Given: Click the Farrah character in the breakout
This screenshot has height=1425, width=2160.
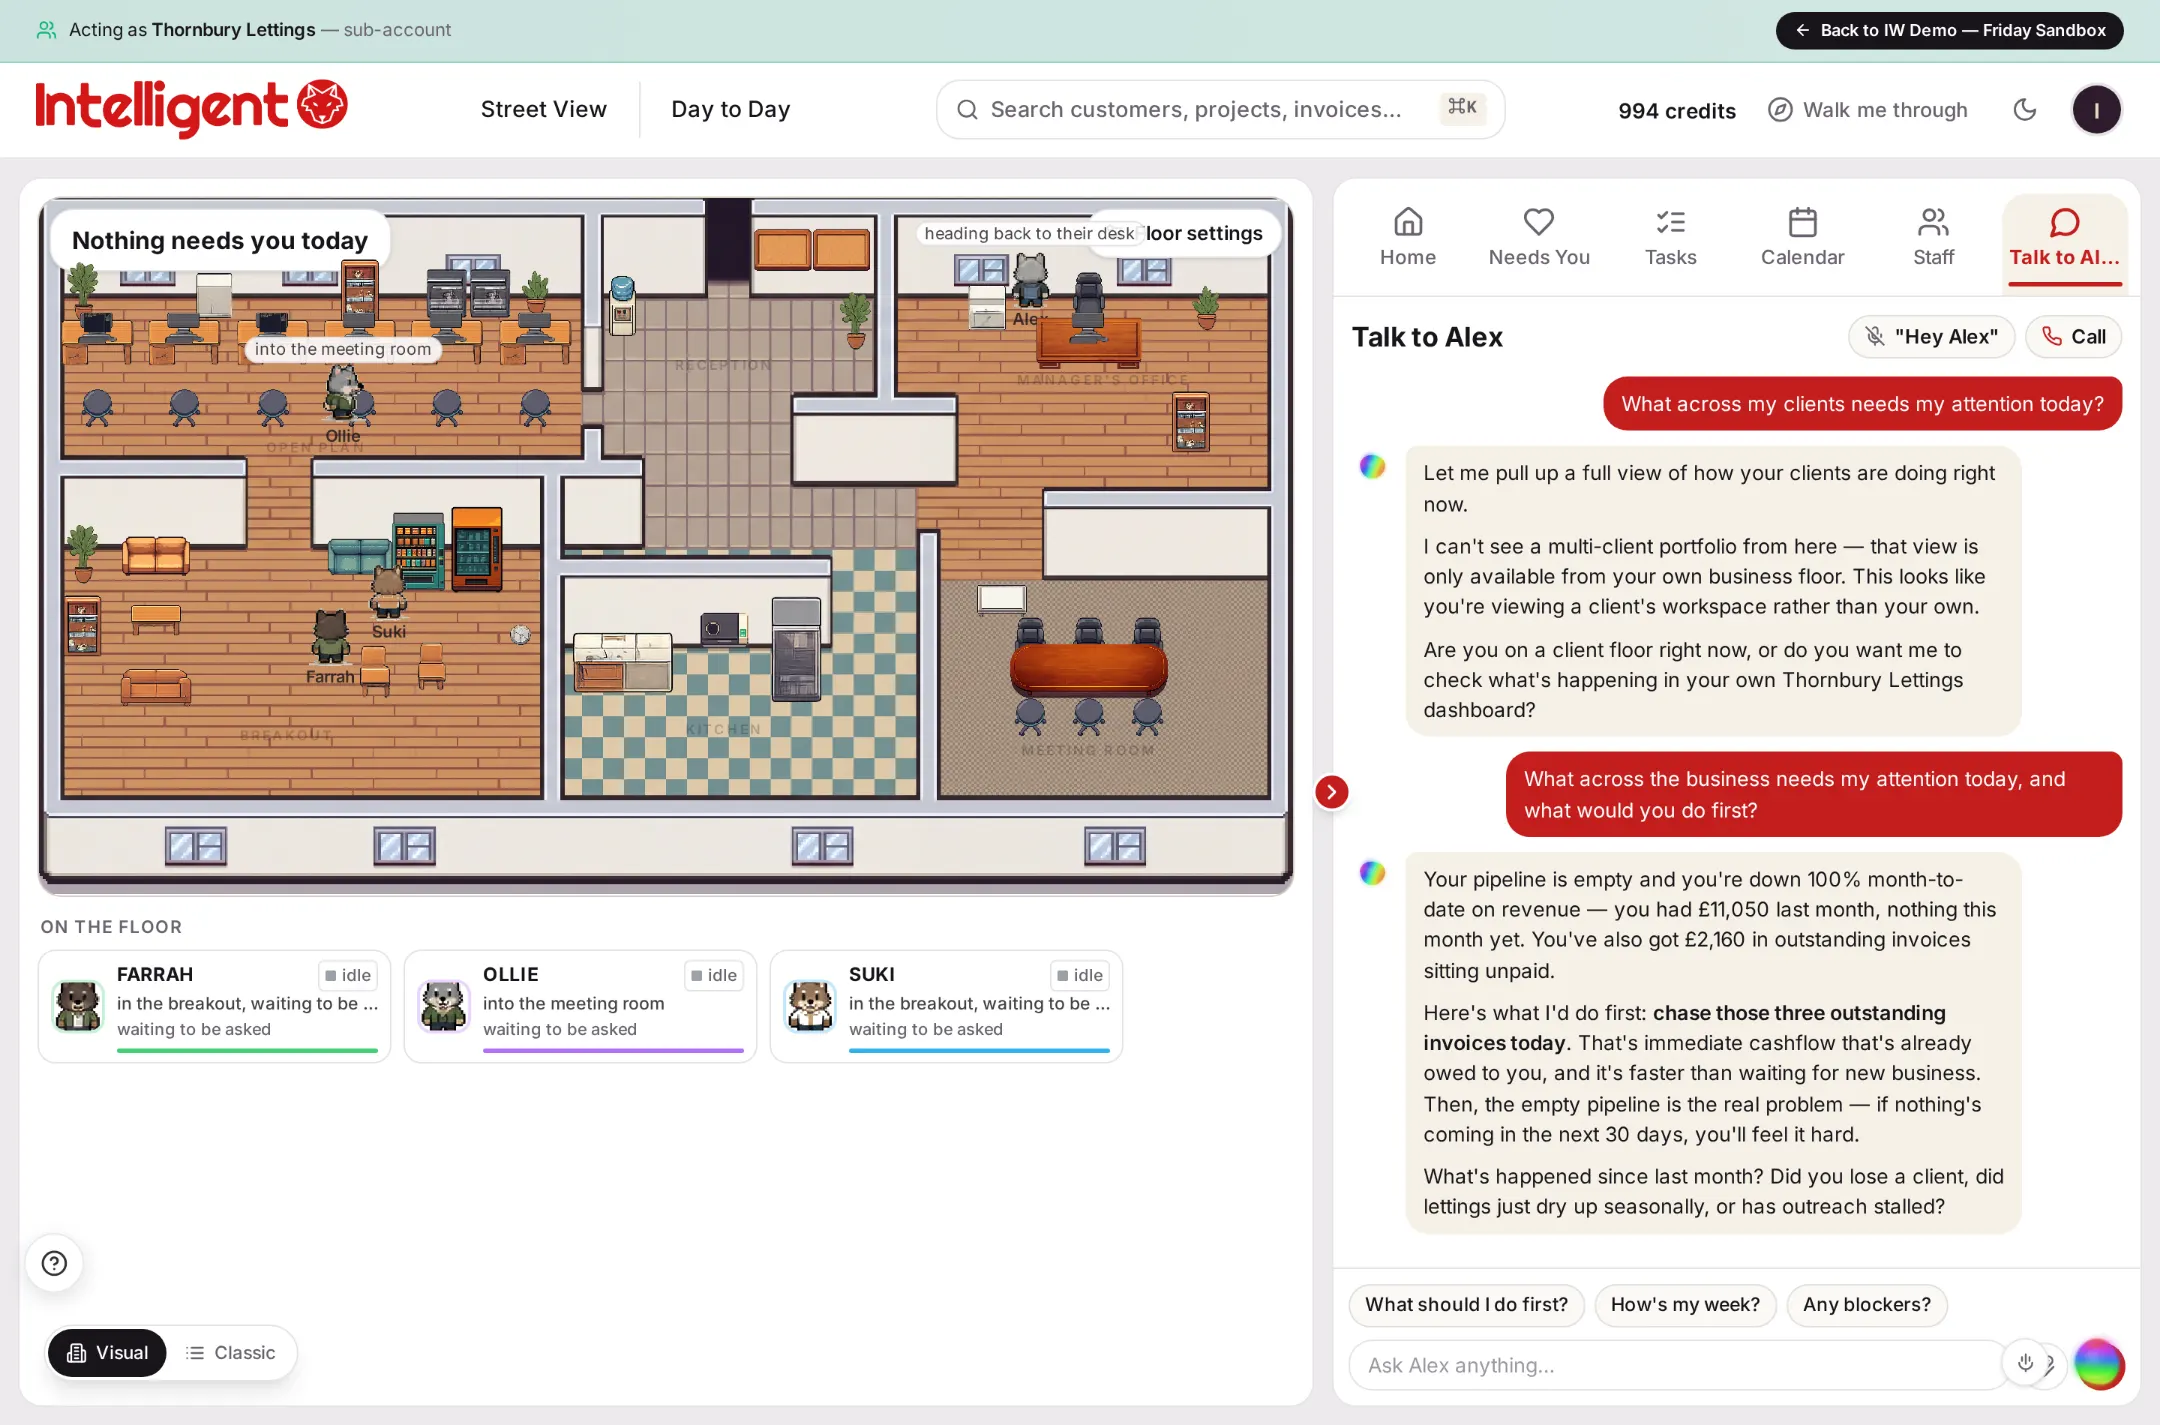Looking at the screenshot, I should 330,637.
